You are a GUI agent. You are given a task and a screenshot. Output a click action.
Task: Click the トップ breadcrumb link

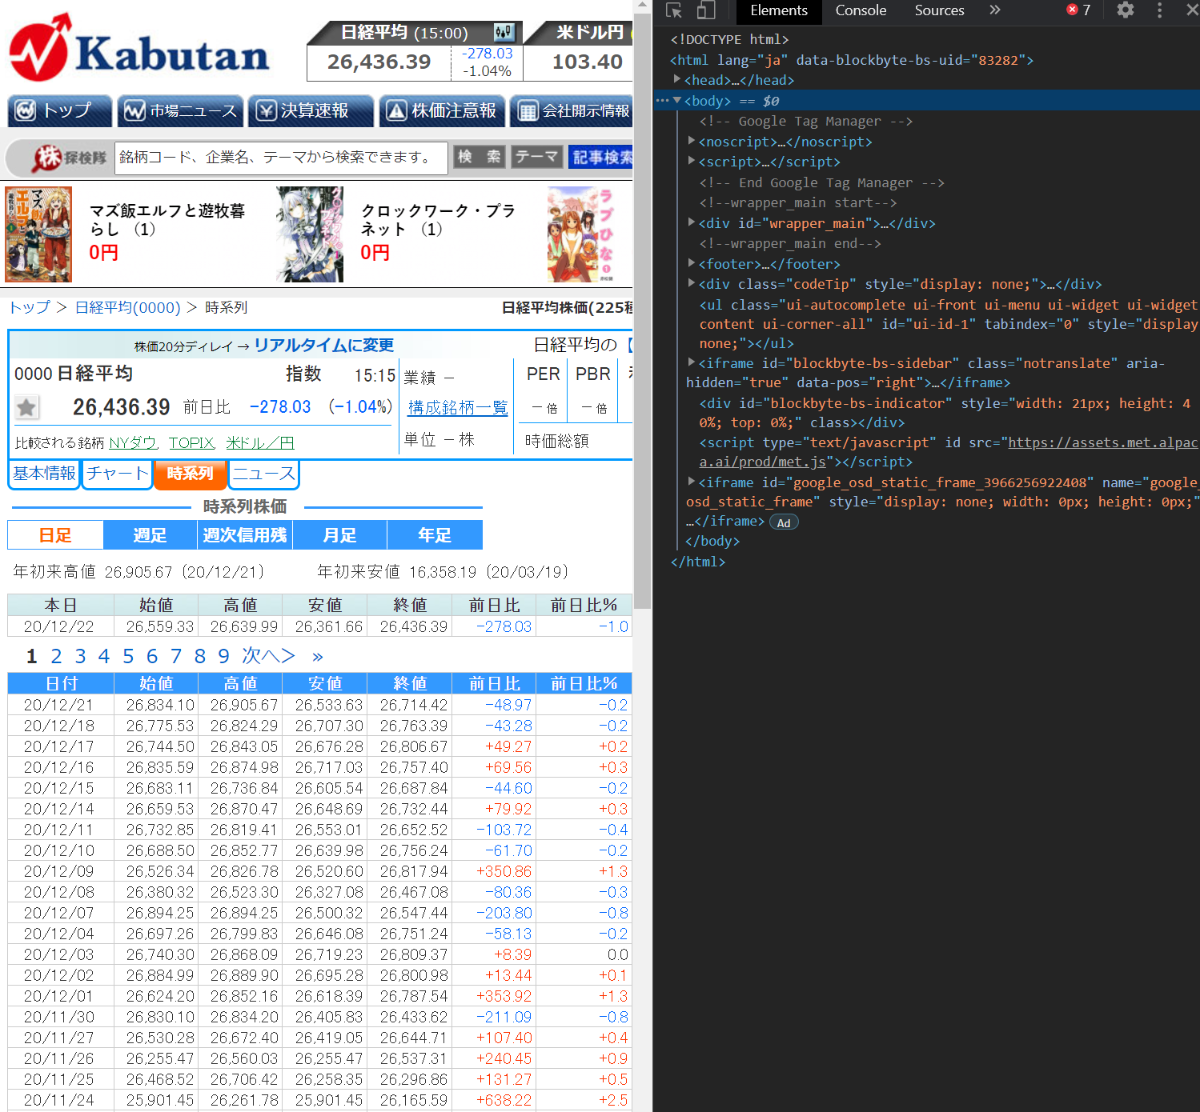[29, 307]
